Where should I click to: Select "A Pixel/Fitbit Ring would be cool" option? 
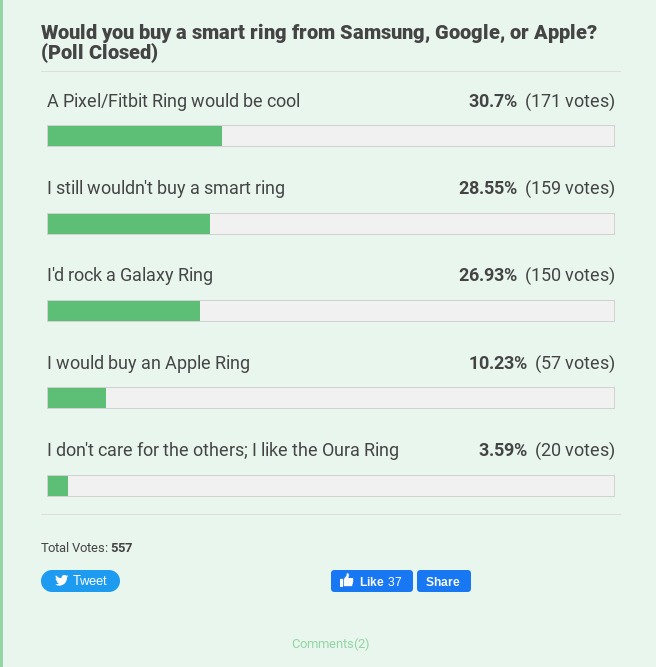tap(174, 101)
